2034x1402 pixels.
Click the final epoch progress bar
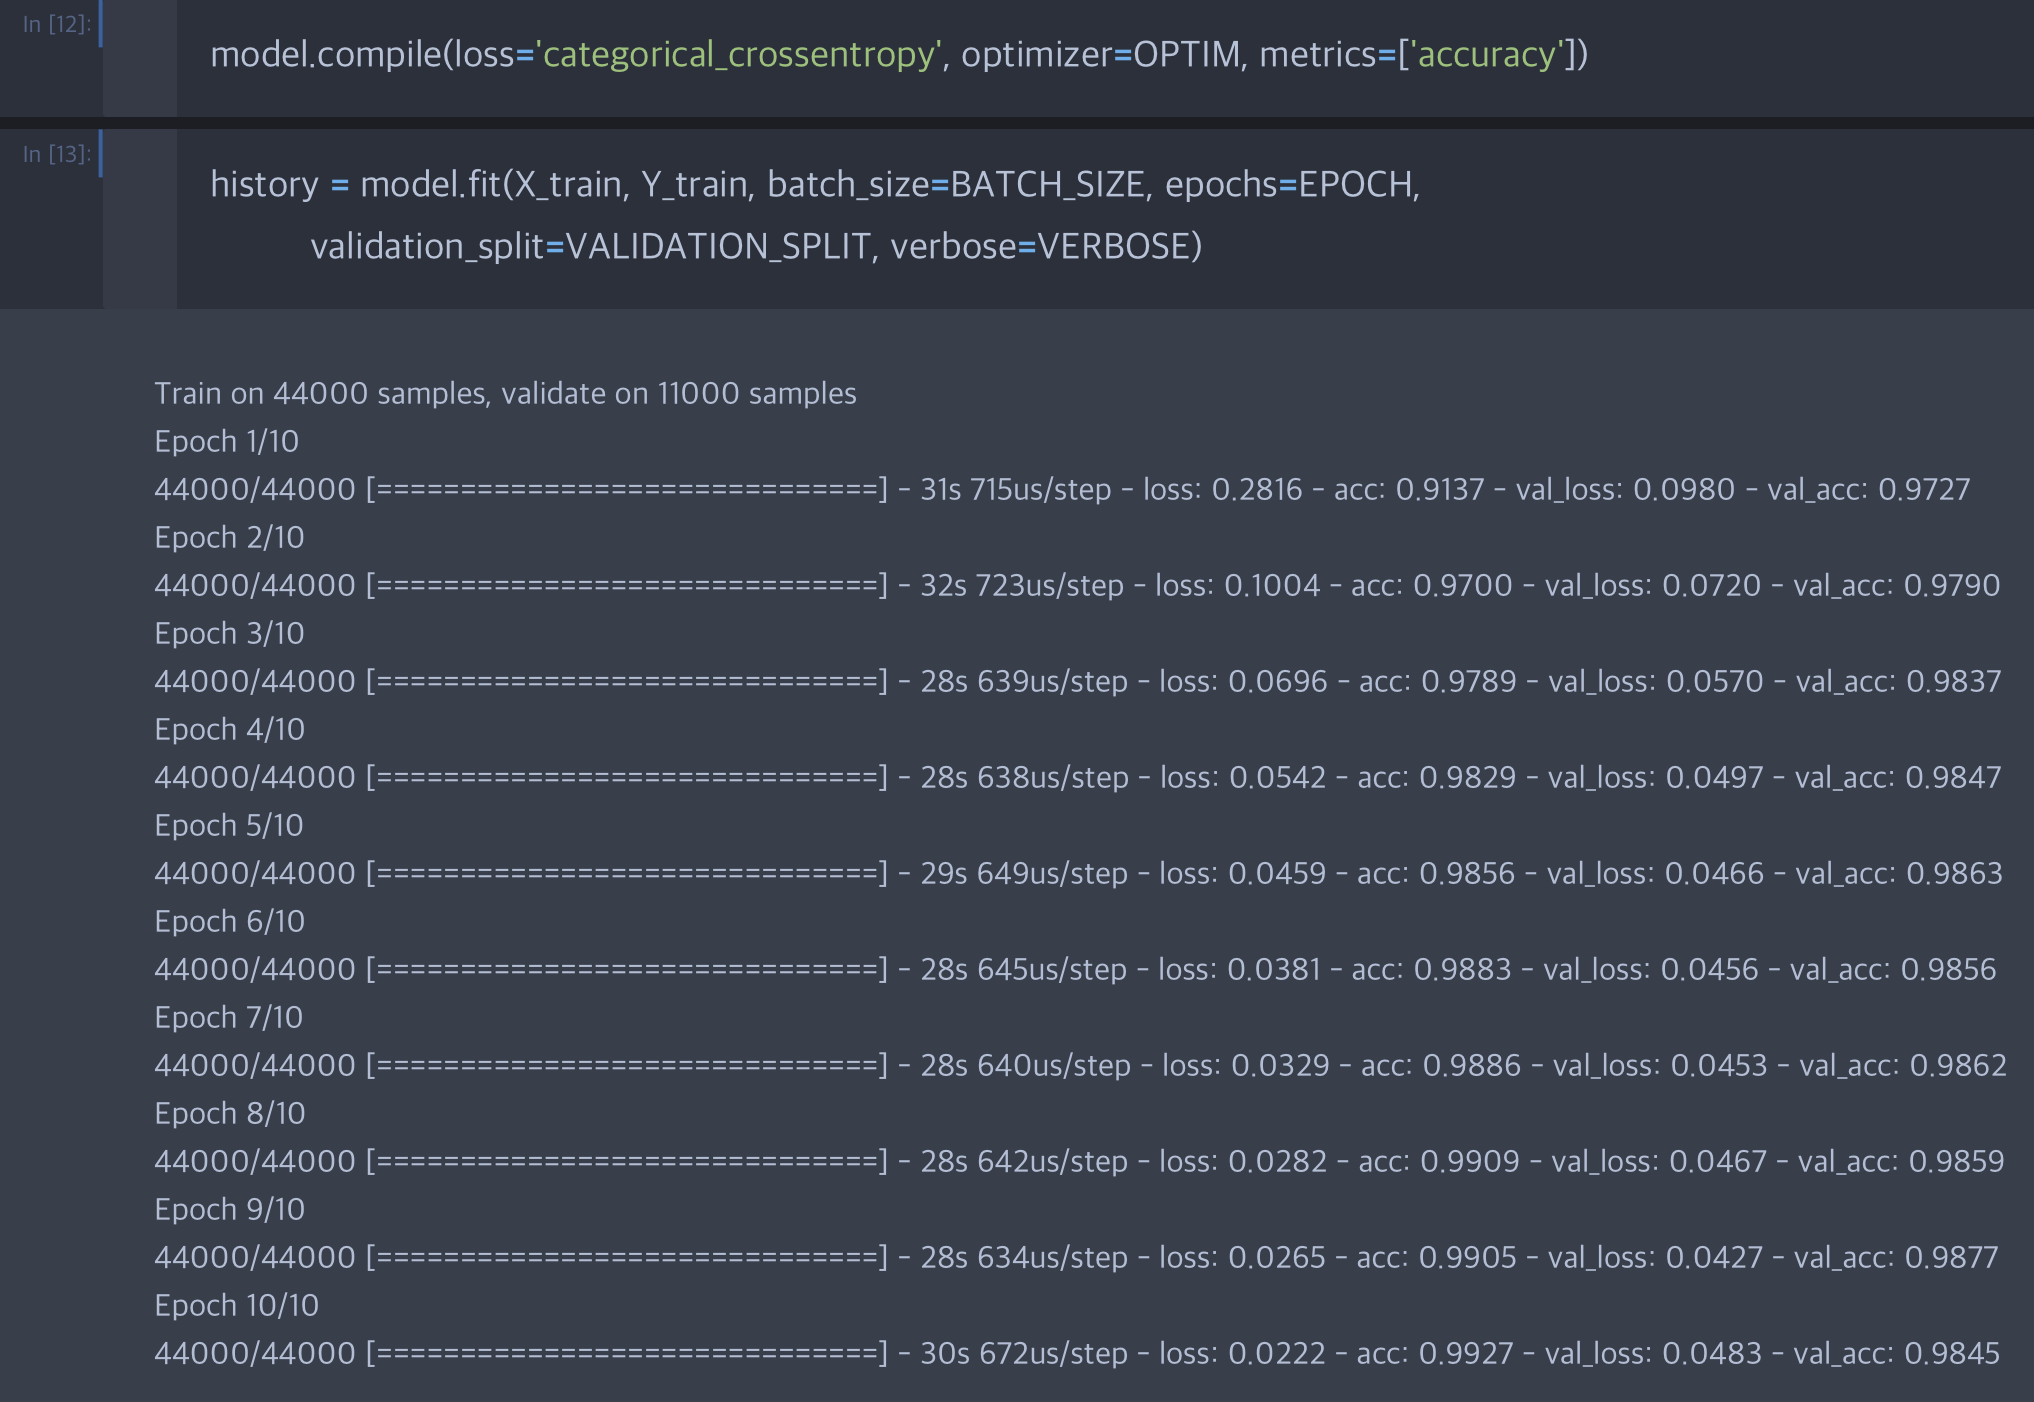tap(626, 1354)
